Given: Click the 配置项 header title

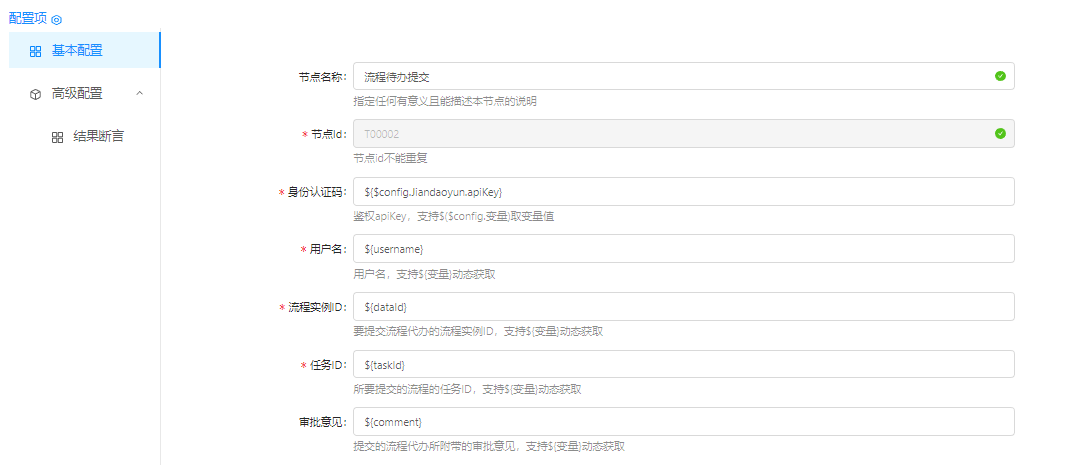Looking at the screenshot, I should pos(27,18).
